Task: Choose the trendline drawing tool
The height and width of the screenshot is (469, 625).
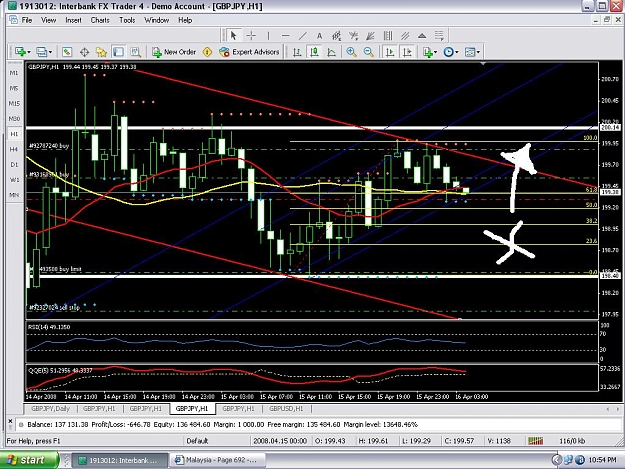Action: (303, 36)
